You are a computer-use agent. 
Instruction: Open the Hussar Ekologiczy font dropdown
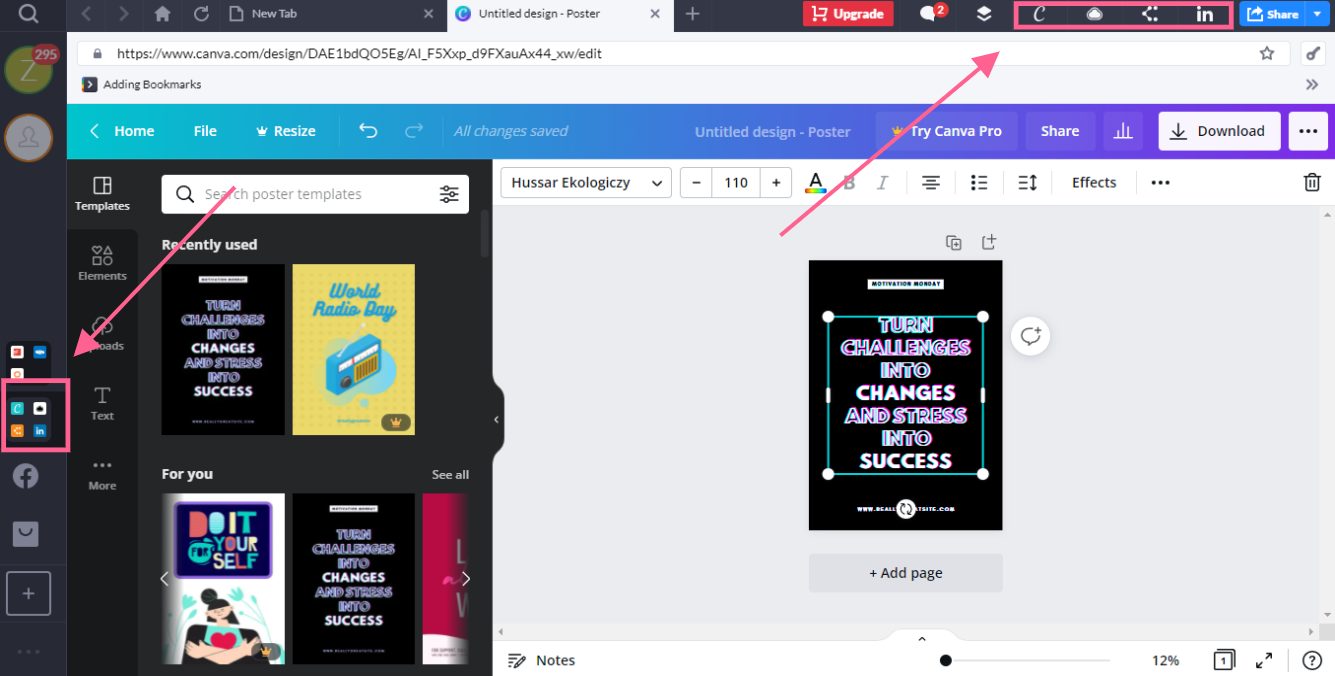click(x=586, y=182)
